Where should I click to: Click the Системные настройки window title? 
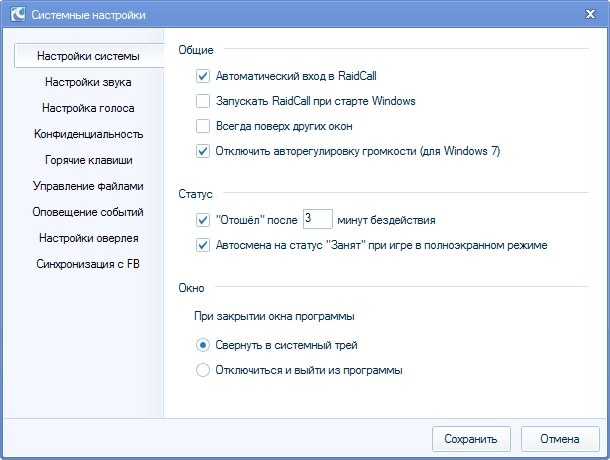(88, 15)
